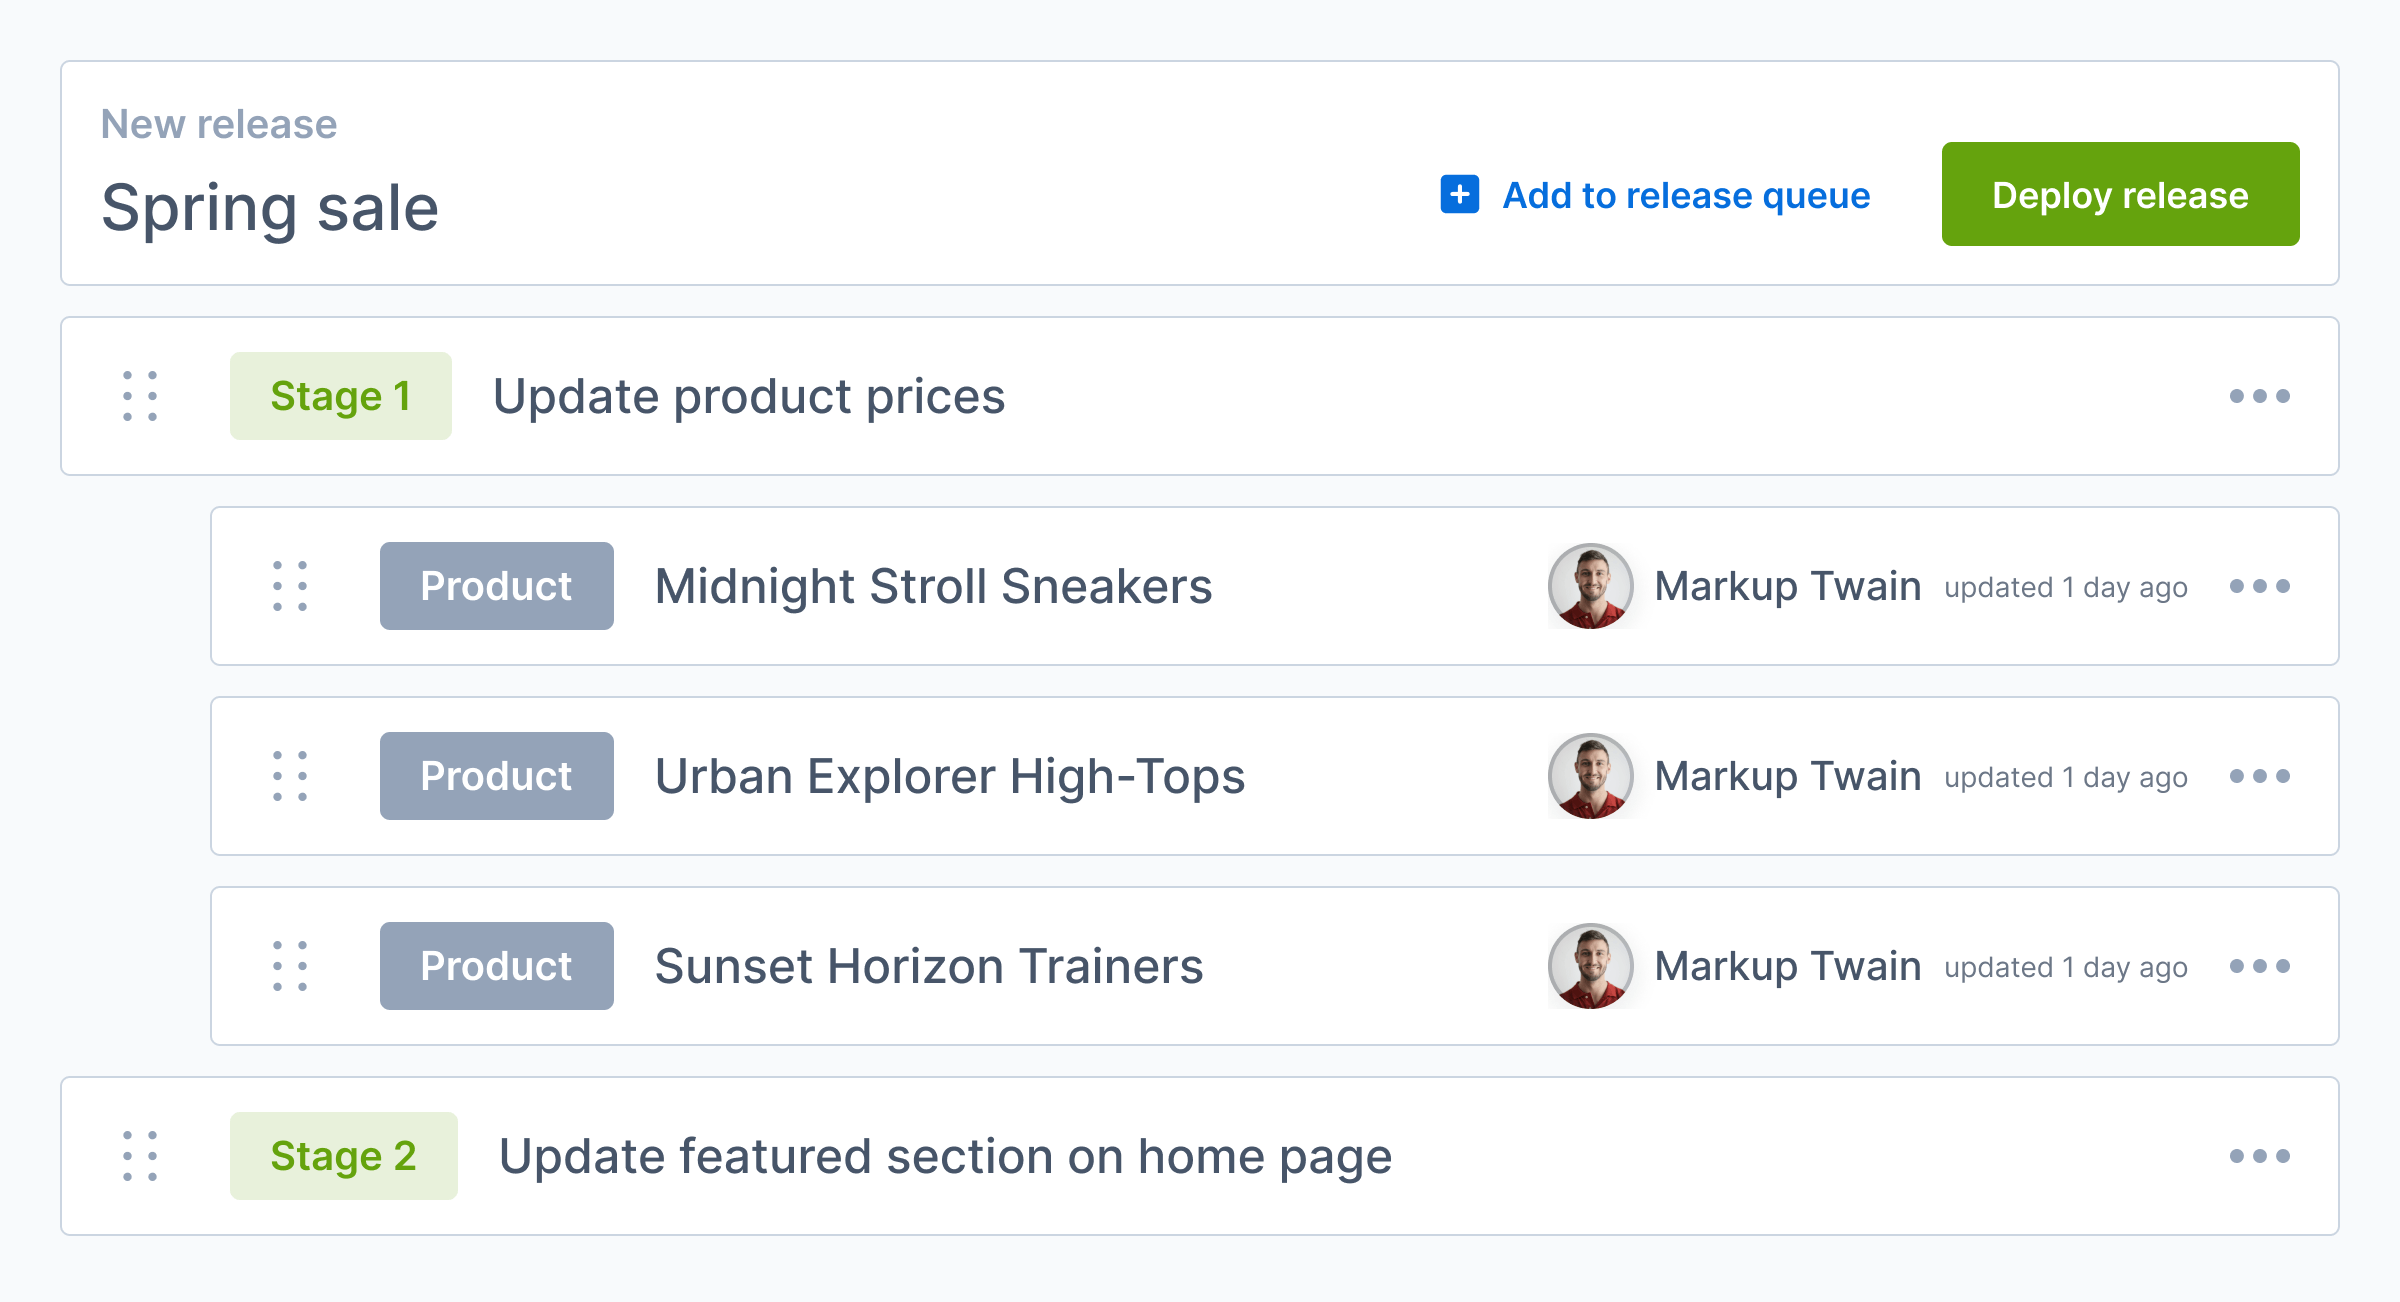Image resolution: width=2400 pixels, height=1302 pixels.
Task: Click the Spring sale release title
Action: pyautogui.click(x=270, y=209)
